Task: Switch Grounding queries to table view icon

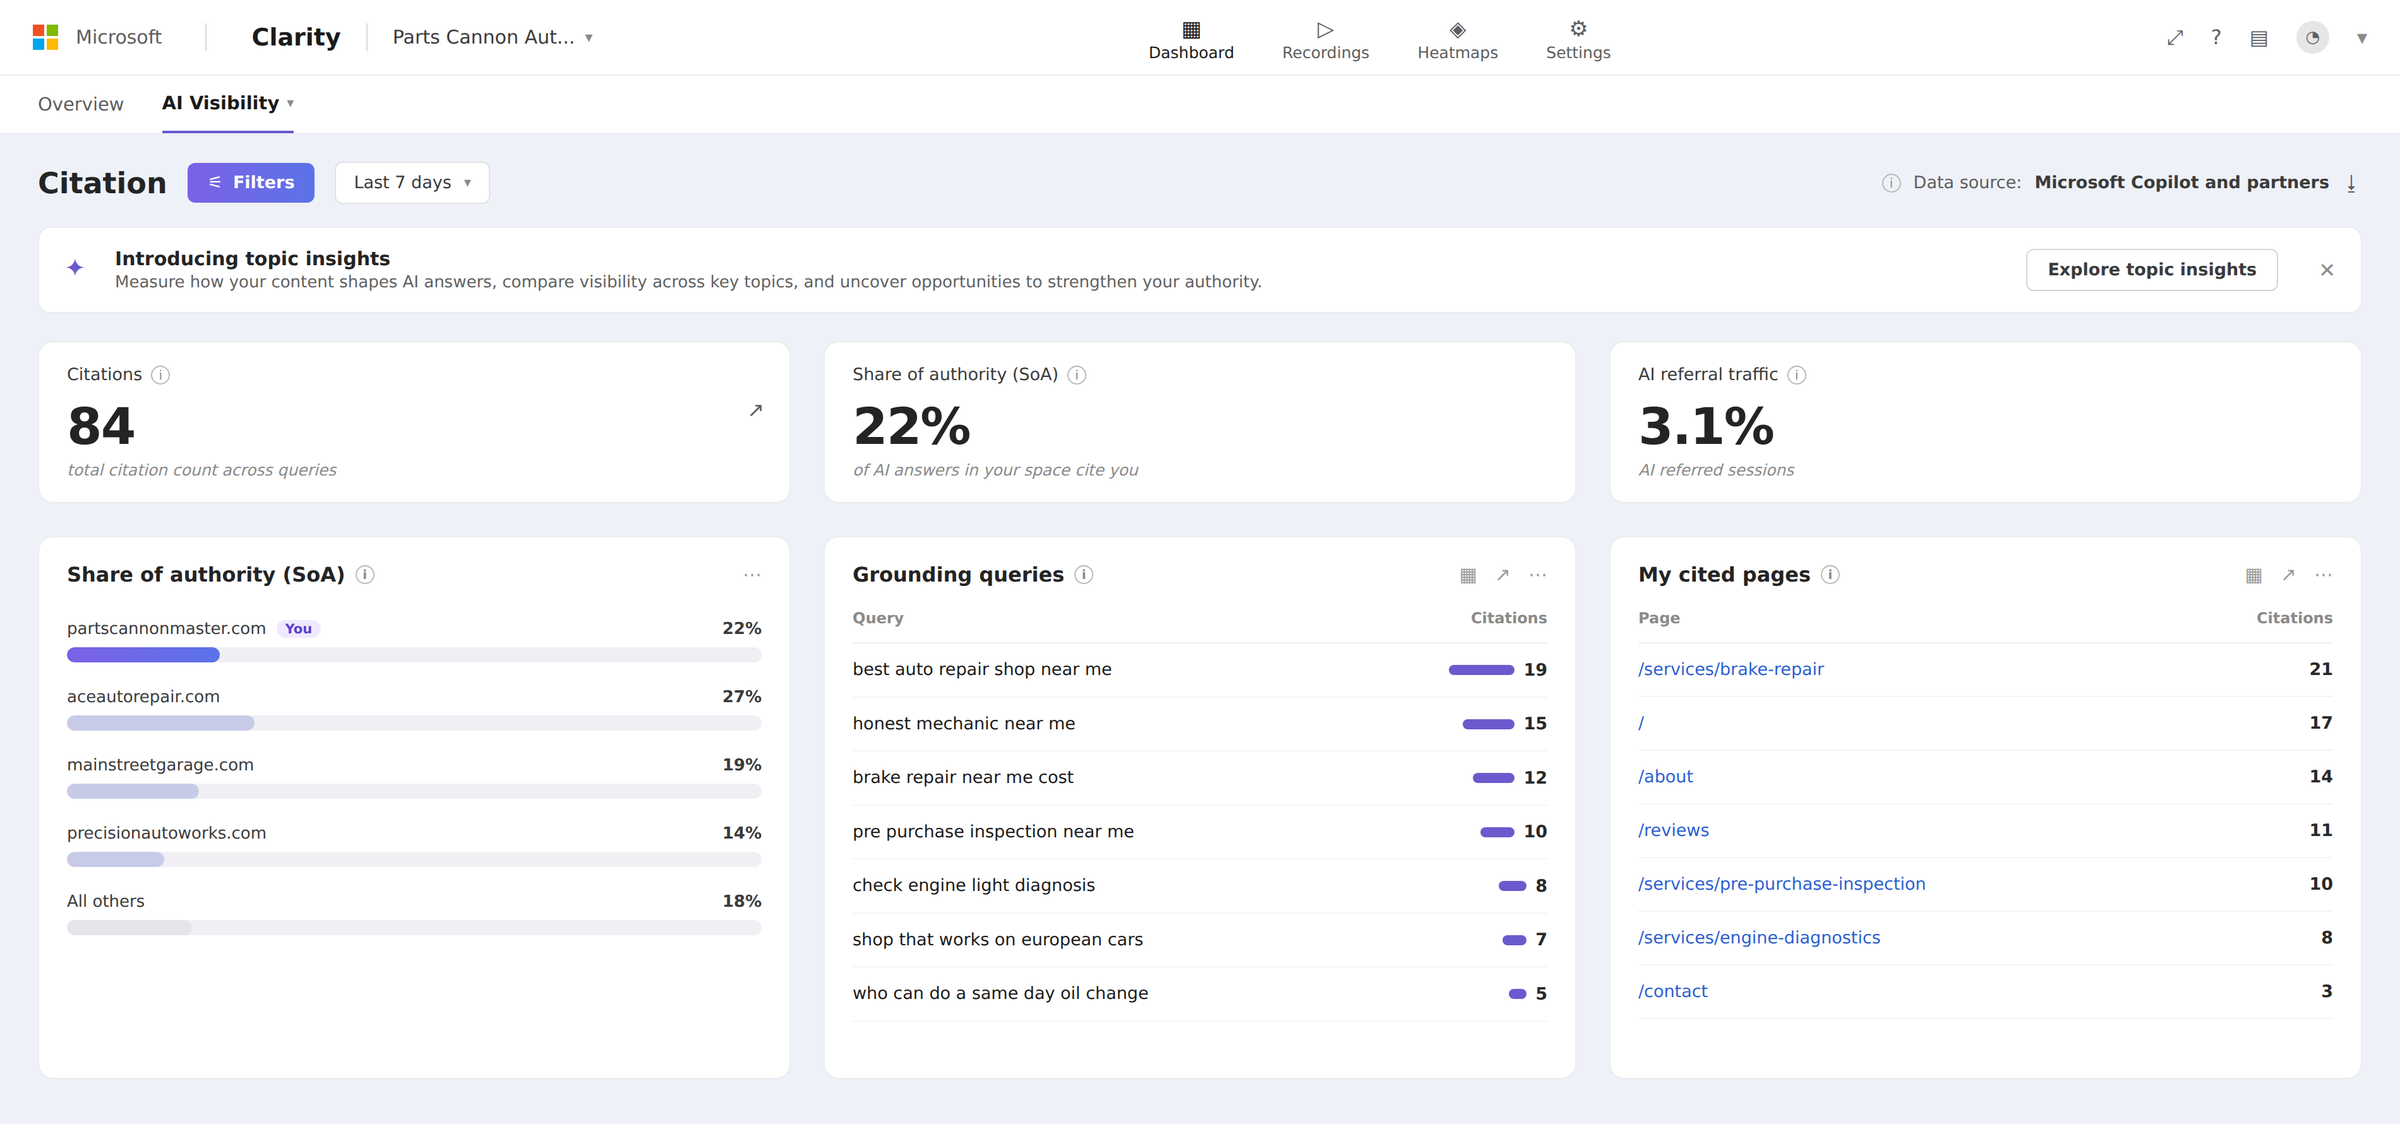Action: (1468, 575)
